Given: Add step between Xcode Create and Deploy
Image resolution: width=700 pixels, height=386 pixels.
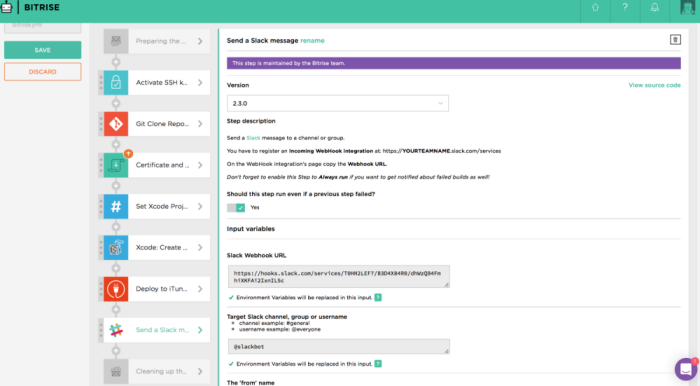Looking at the screenshot, I should [x=116, y=268].
